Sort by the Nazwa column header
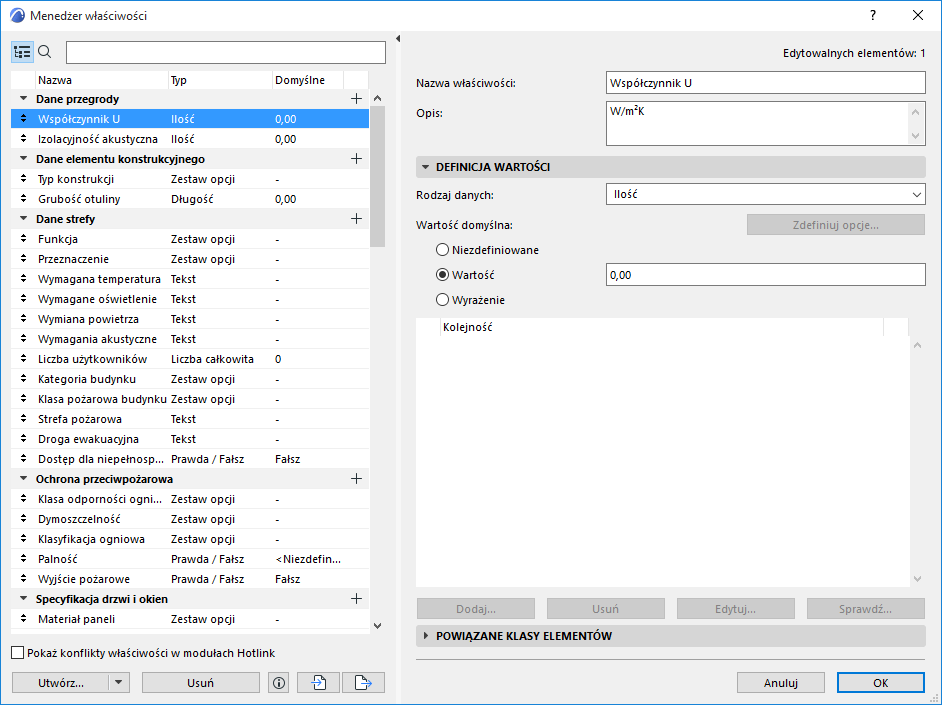 [102, 80]
